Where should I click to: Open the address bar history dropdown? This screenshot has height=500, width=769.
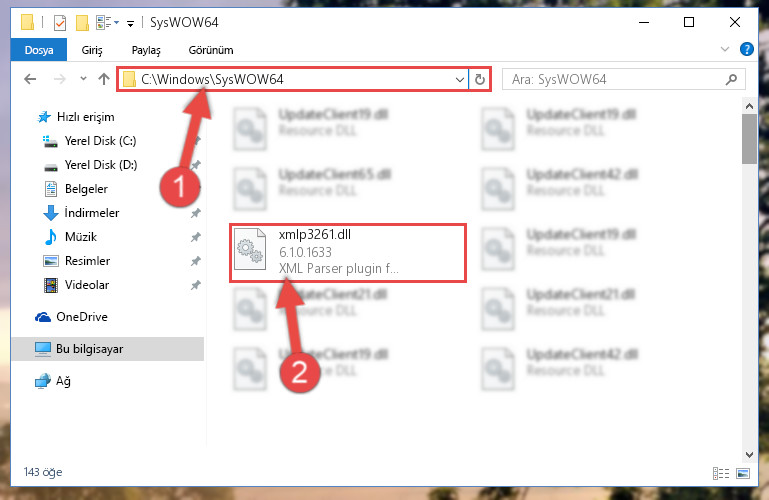click(x=460, y=79)
